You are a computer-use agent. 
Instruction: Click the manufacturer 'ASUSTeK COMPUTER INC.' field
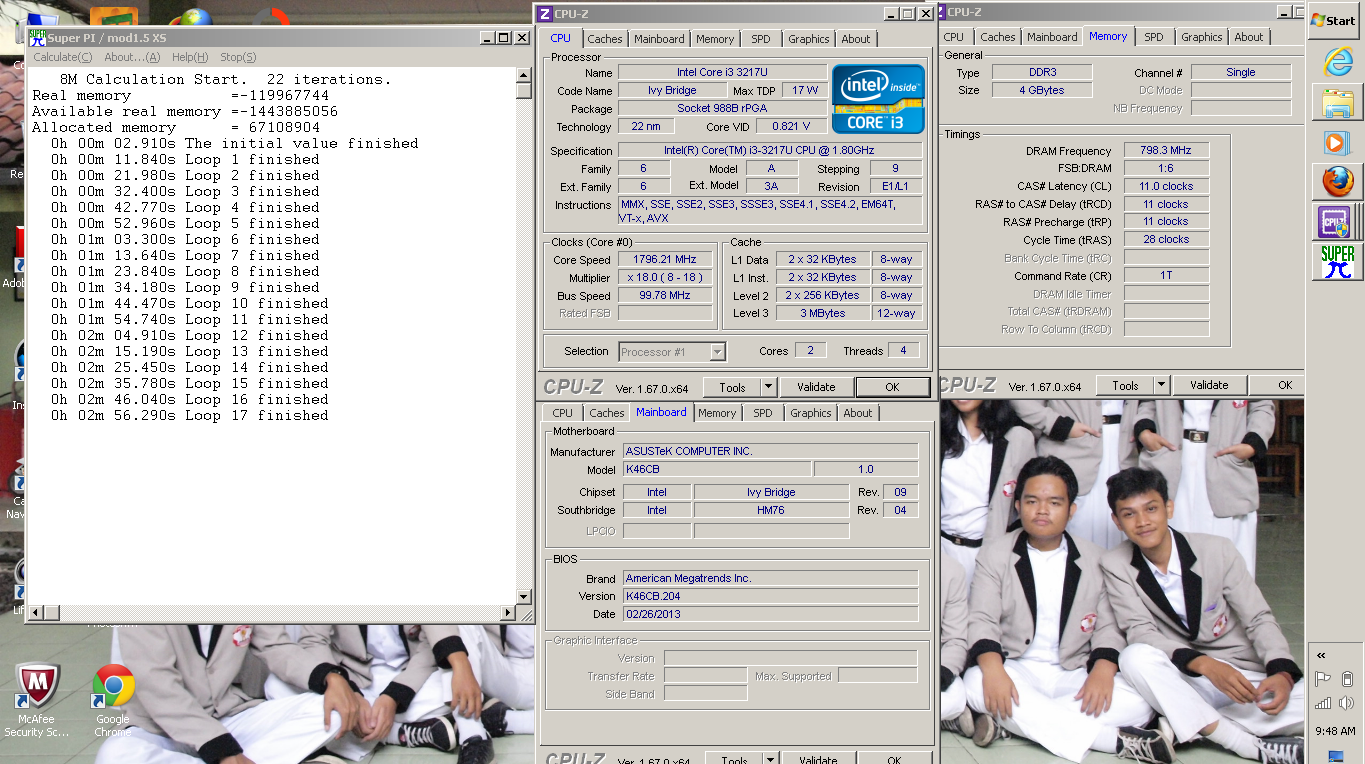click(770, 451)
